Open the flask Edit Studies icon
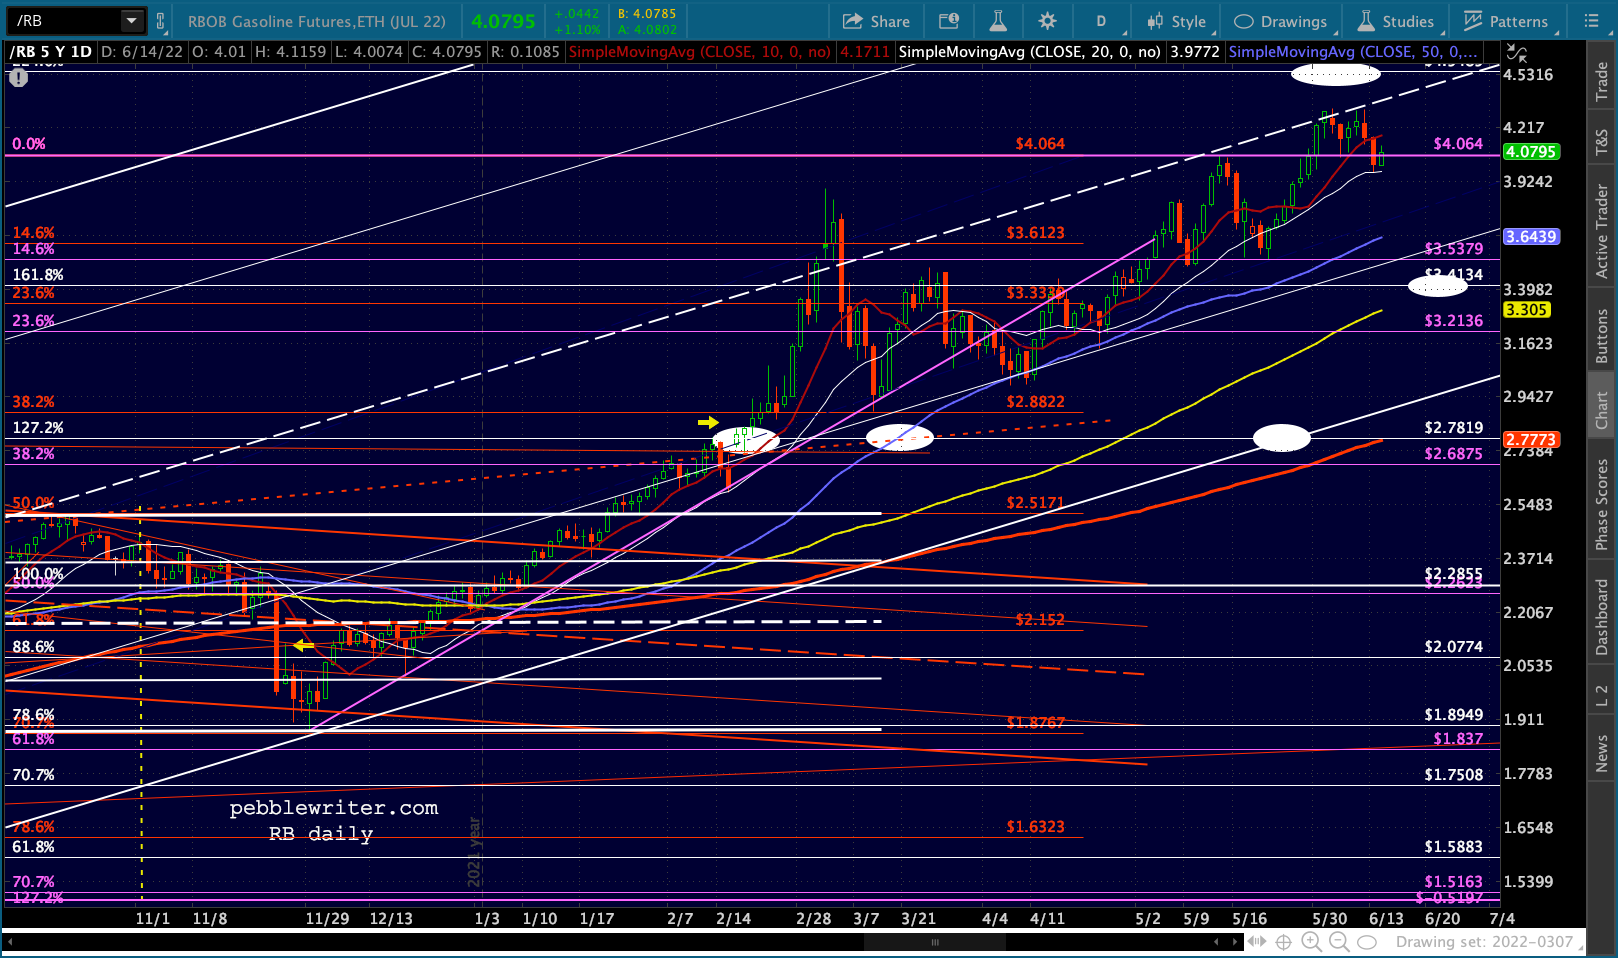This screenshot has height=958, width=1618. tap(997, 21)
